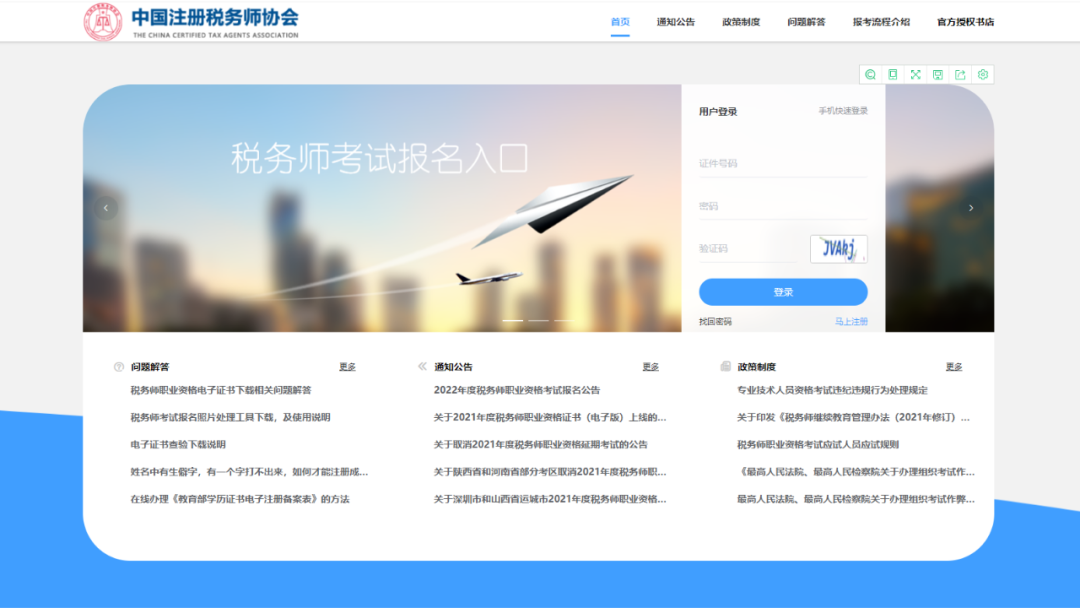Open 关于取消2021年度税务师职业资格延期考试的公告
1080x608 pixels.
pyautogui.click(x=540, y=445)
